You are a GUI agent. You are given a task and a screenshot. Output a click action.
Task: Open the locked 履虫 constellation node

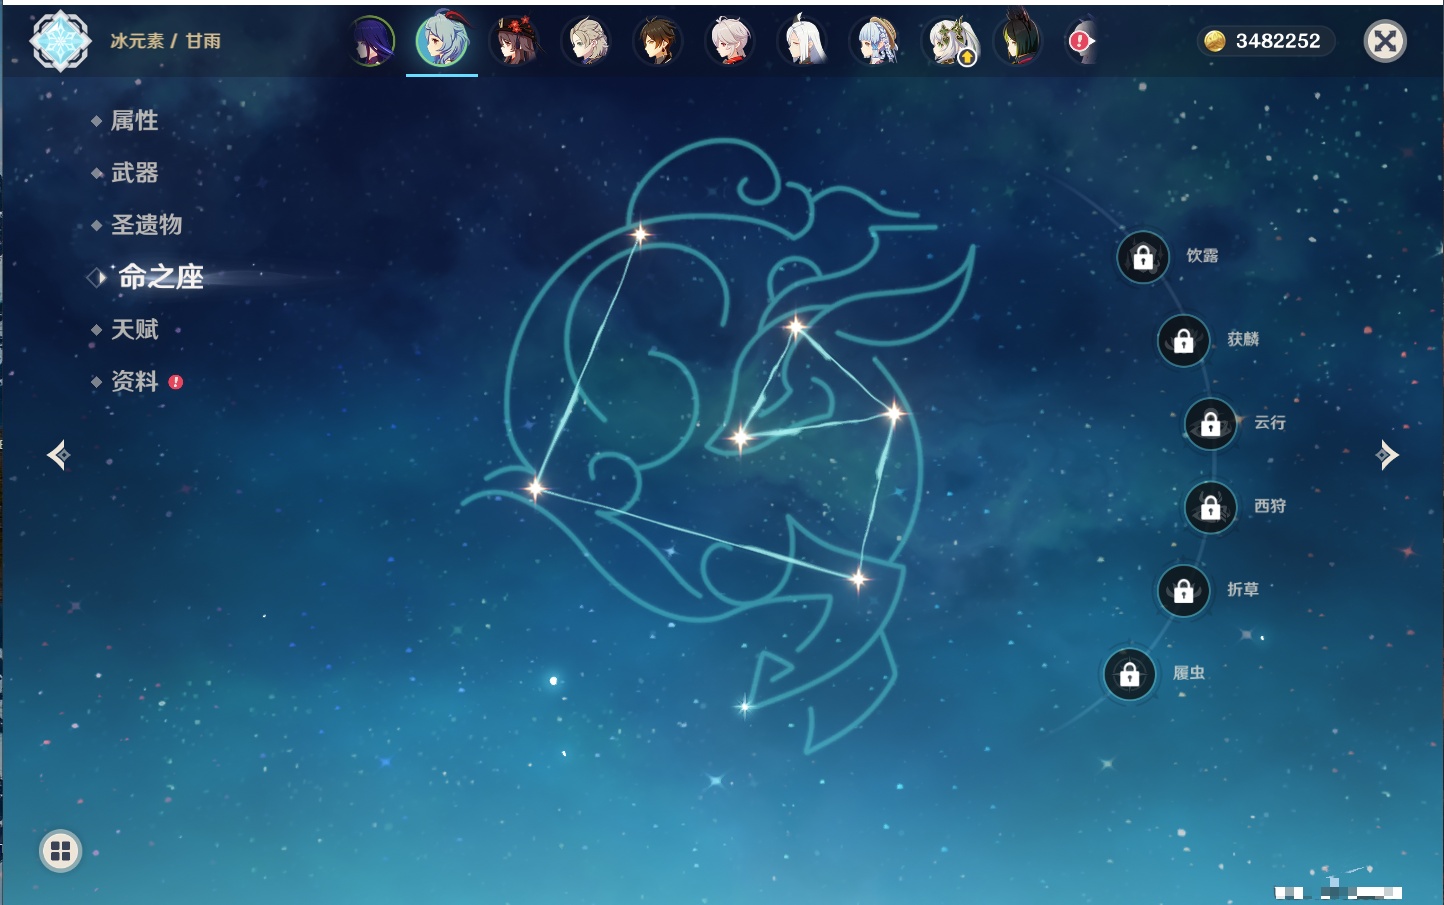coord(1130,675)
